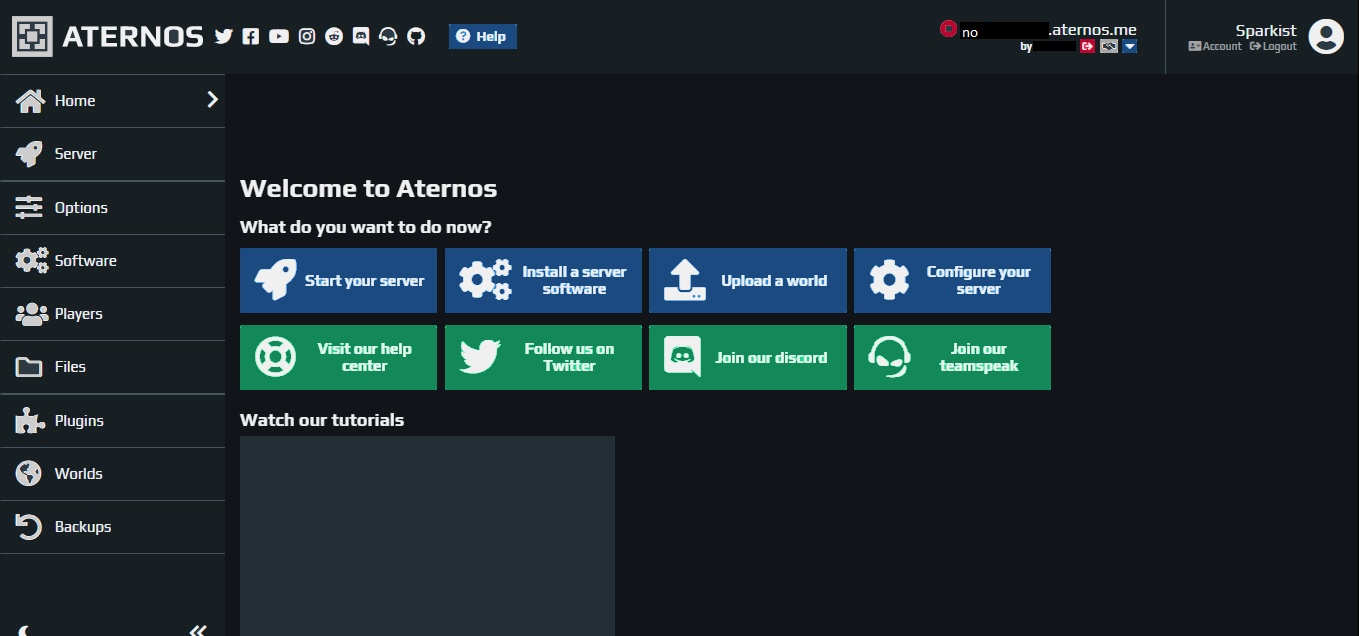Open the Discord icon in the header
1359x636 pixels.
[x=361, y=36]
